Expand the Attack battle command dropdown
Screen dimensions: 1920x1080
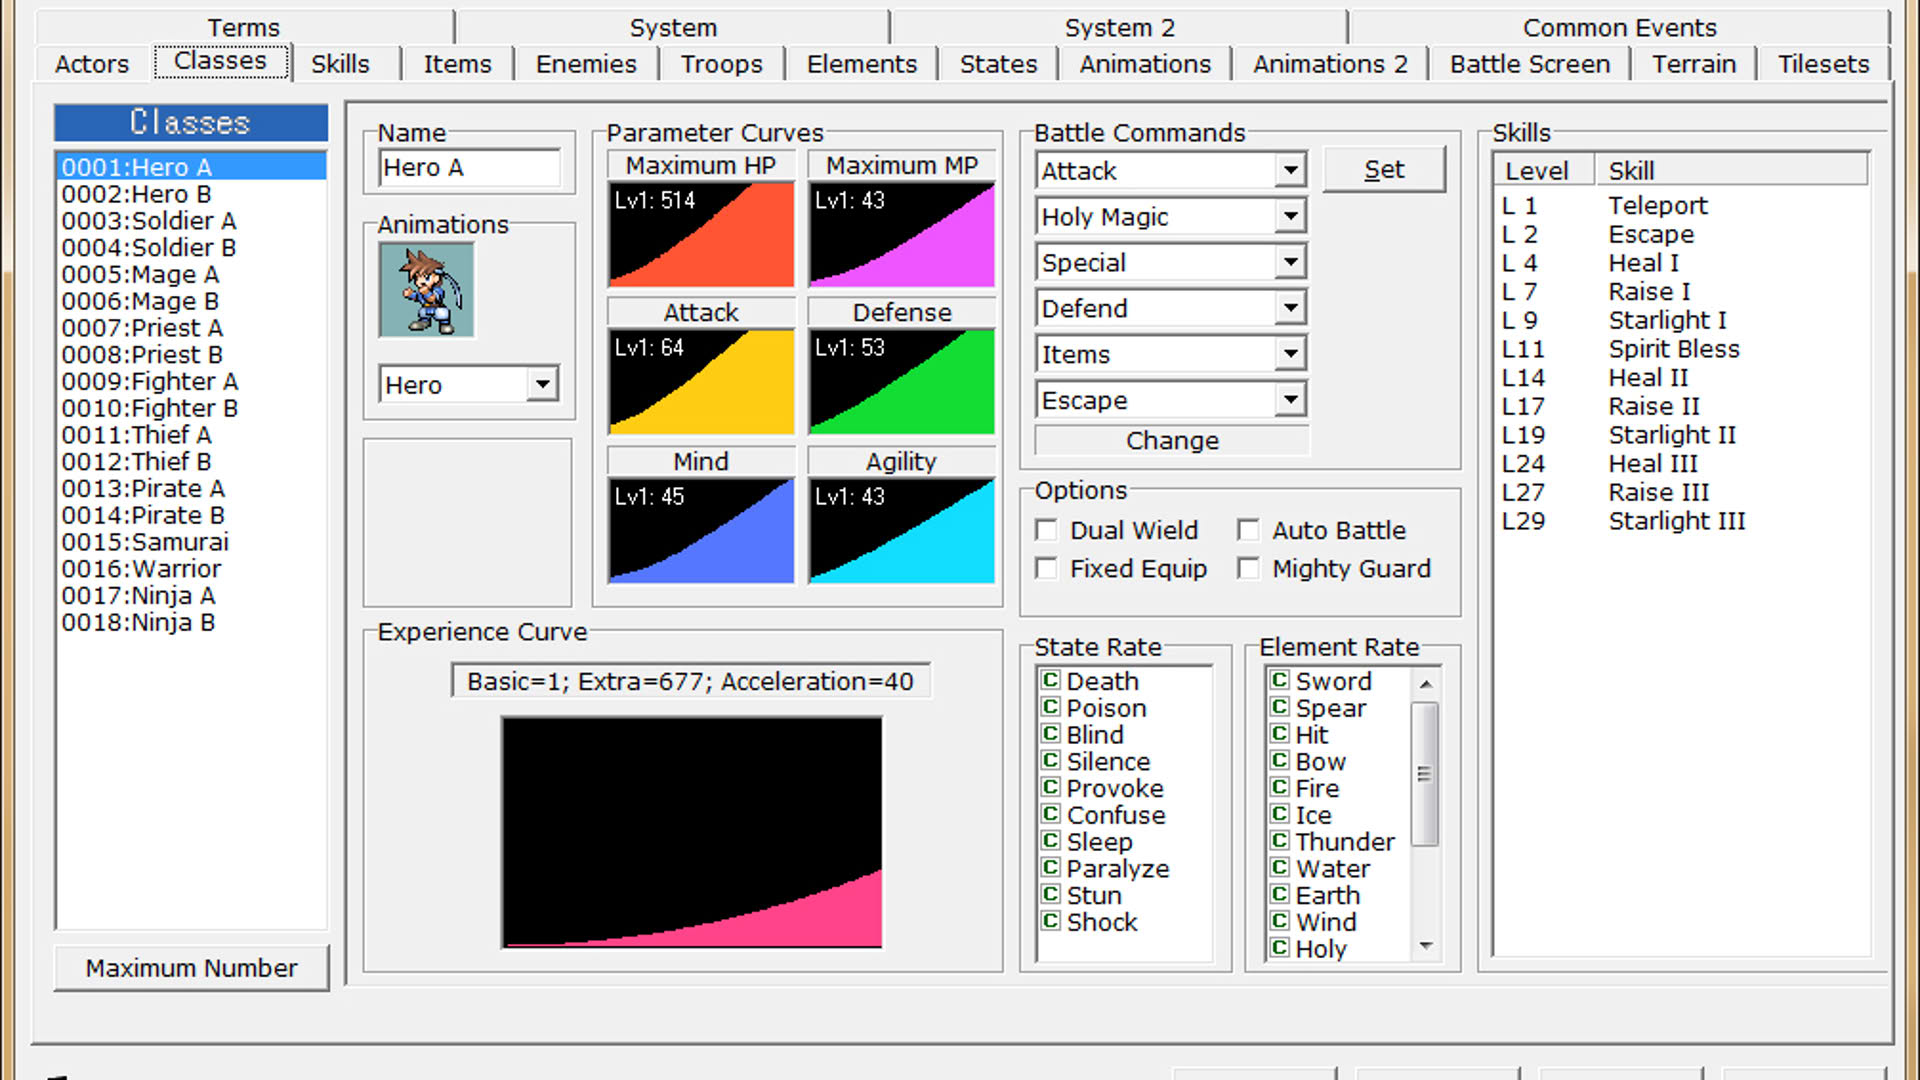tap(1291, 170)
